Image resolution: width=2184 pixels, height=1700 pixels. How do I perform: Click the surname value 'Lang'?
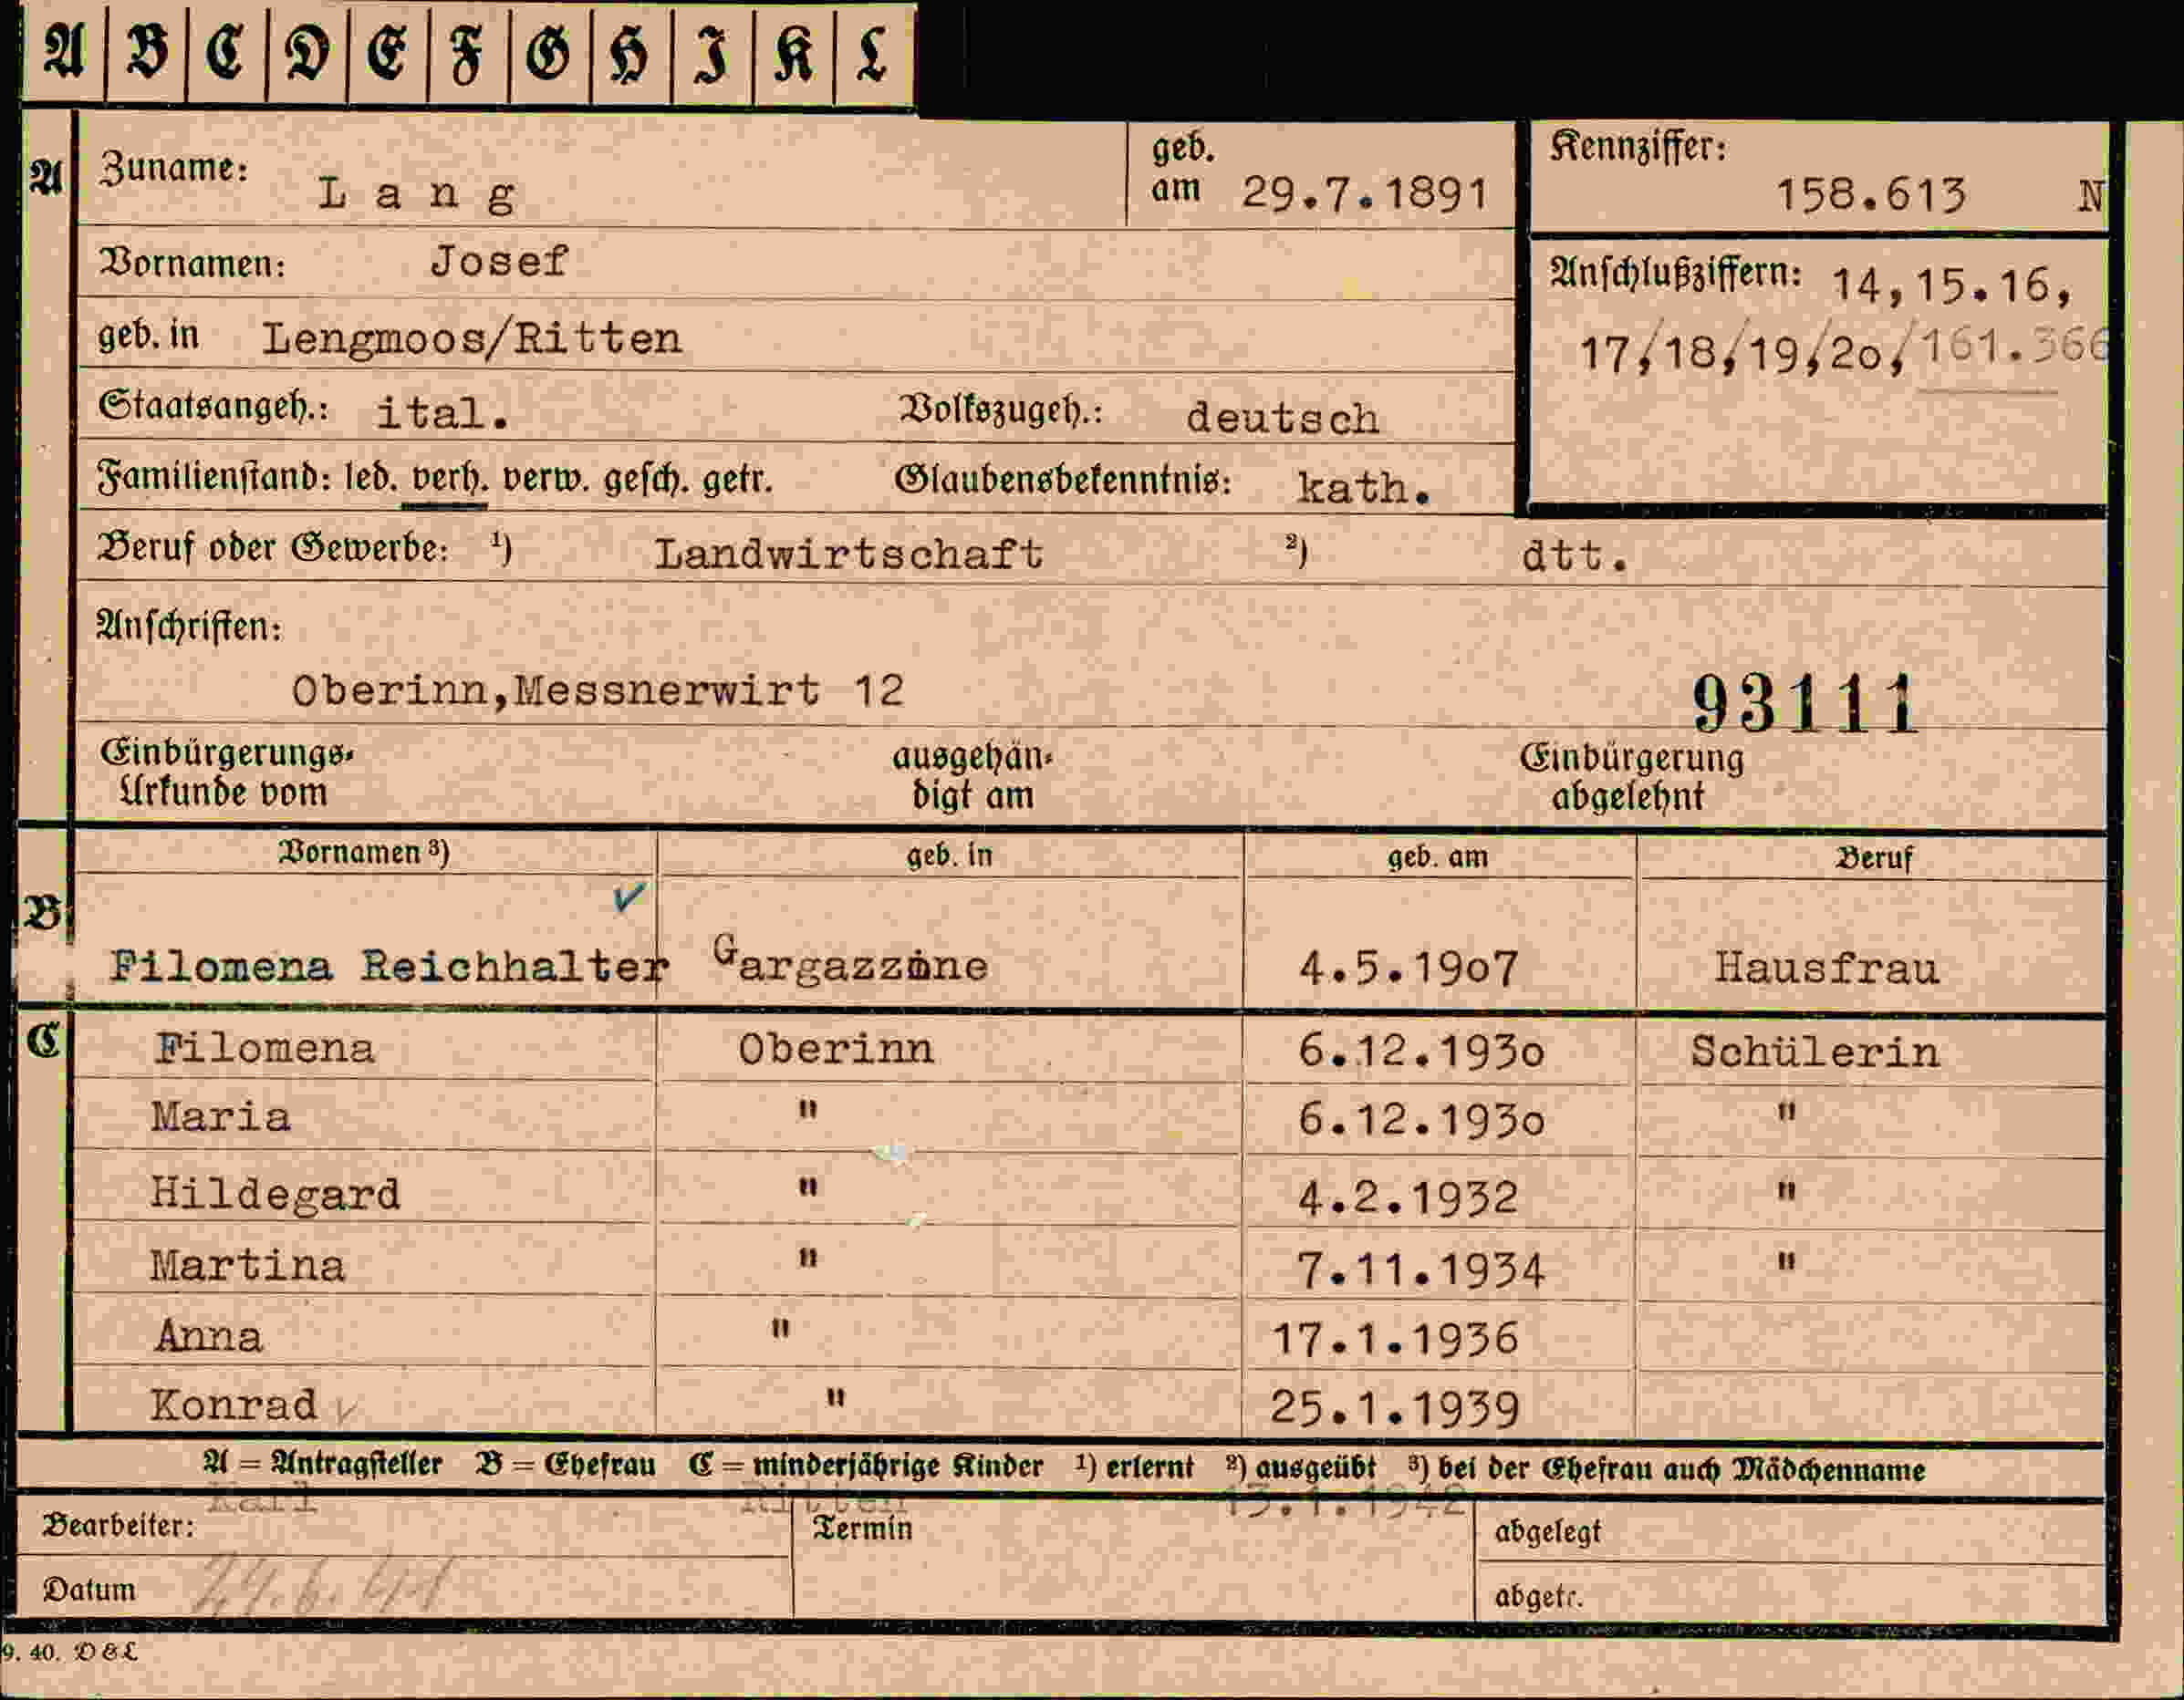[x=417, y=195]
